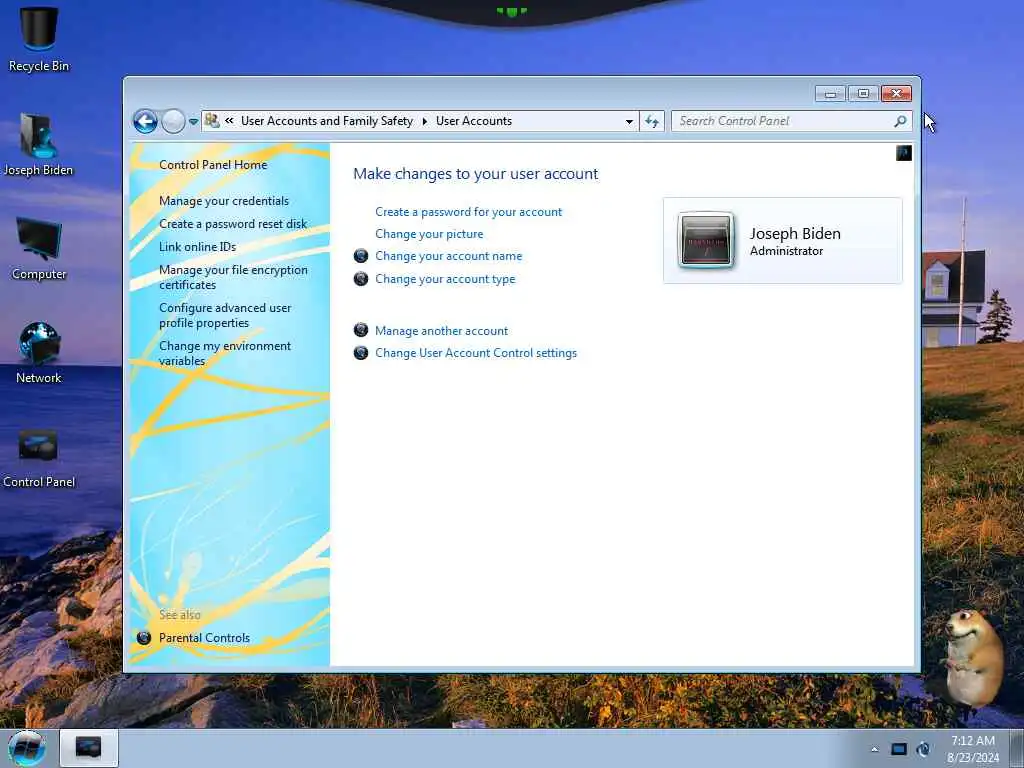Select Change your account name
1024x768 pixels.
[x=449, y=256]
